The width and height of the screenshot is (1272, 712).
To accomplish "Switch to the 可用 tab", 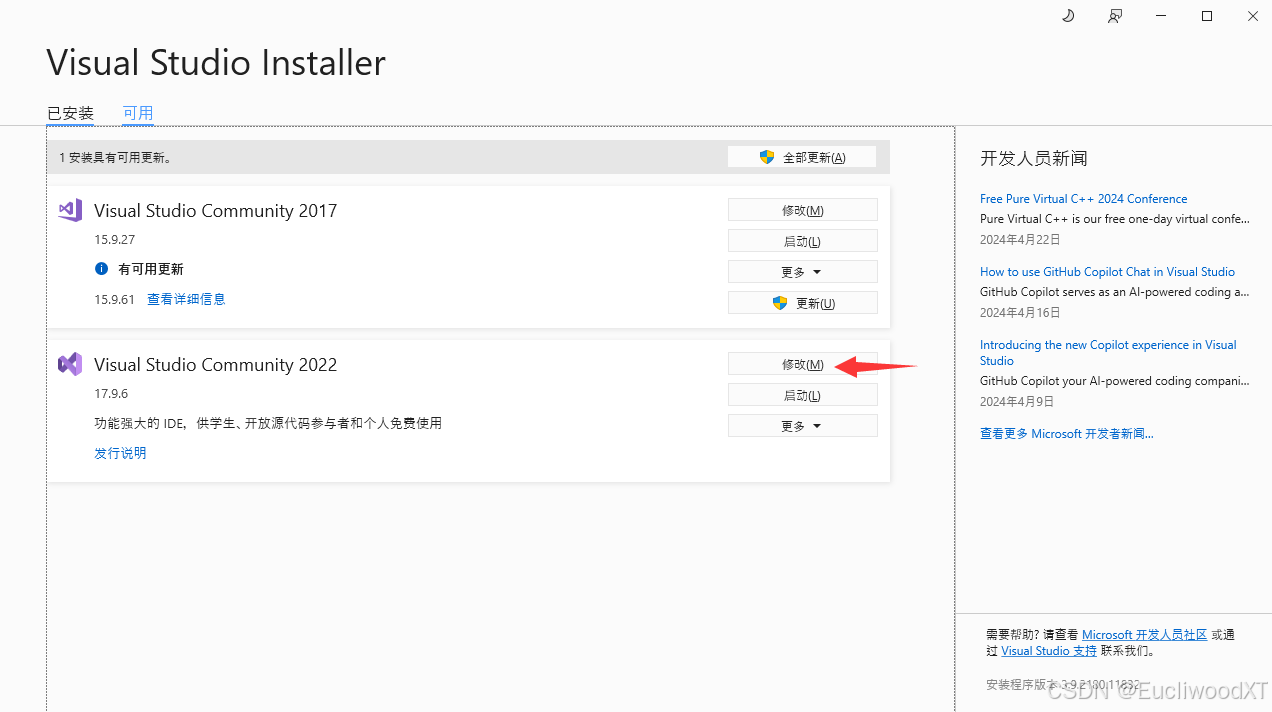I will click(x=137, y=113).
